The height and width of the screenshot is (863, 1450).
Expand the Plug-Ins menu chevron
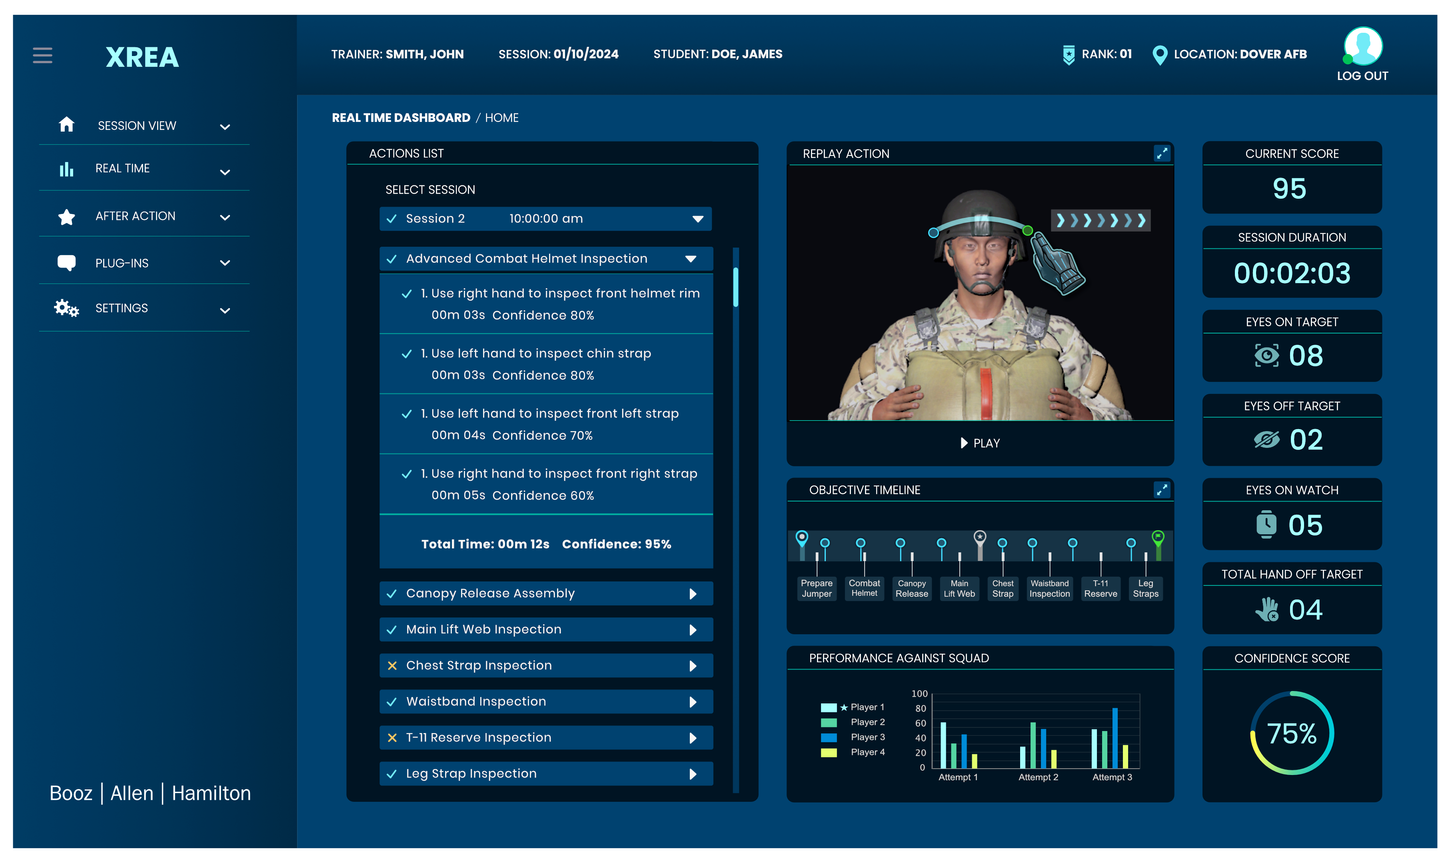225,263
